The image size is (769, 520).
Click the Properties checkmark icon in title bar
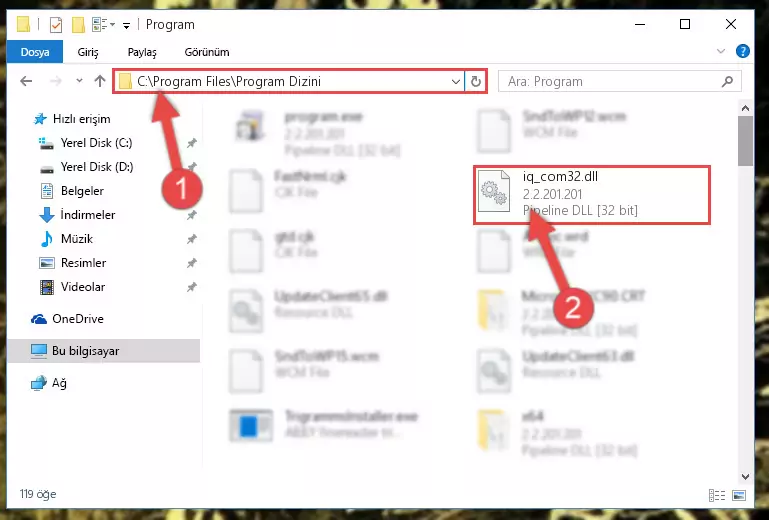56,25
